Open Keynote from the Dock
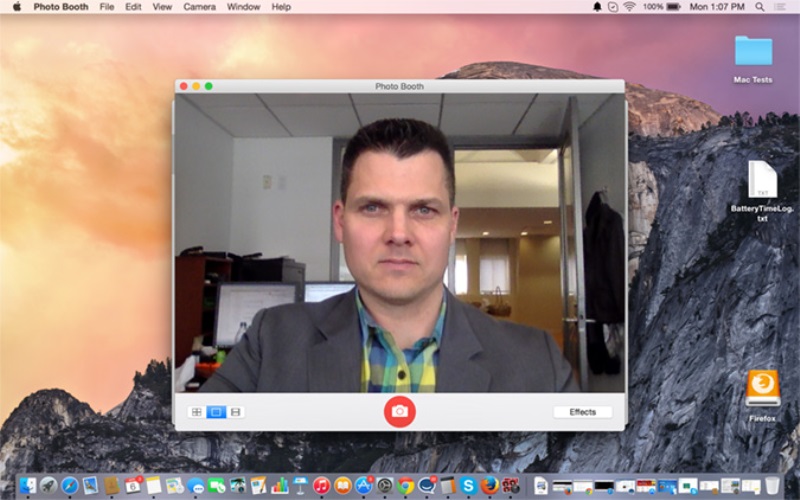The width and height of the screenshot is (800, 500). pyautogui.click(x=301, y=485)
